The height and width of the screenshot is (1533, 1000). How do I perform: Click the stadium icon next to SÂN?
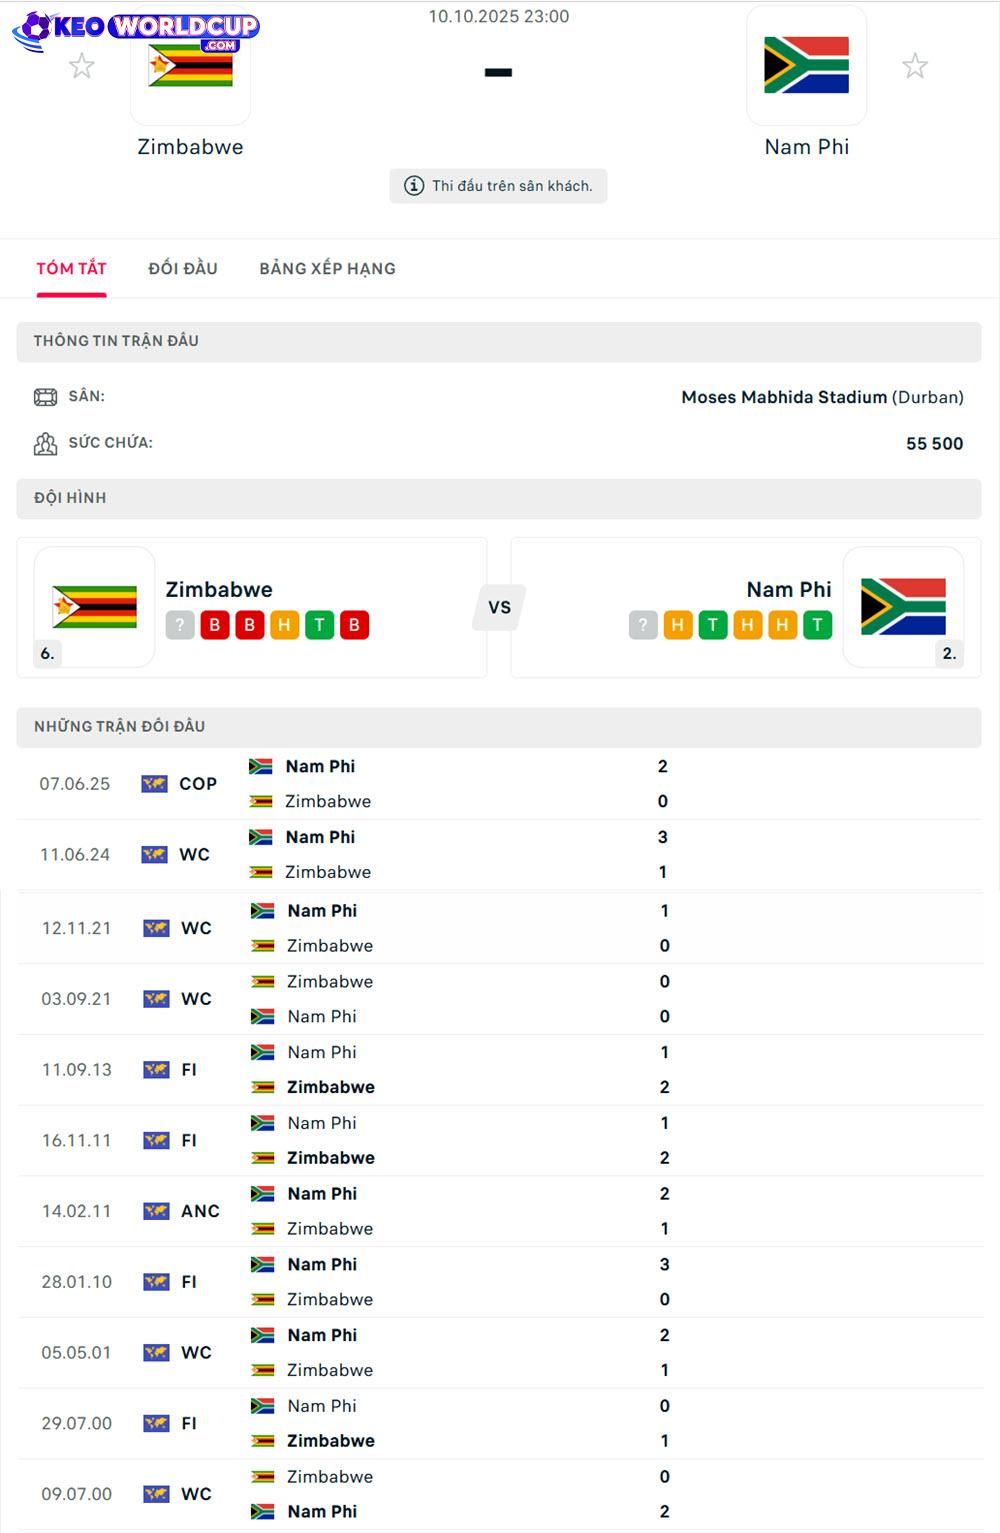click(x=45, y=397)
